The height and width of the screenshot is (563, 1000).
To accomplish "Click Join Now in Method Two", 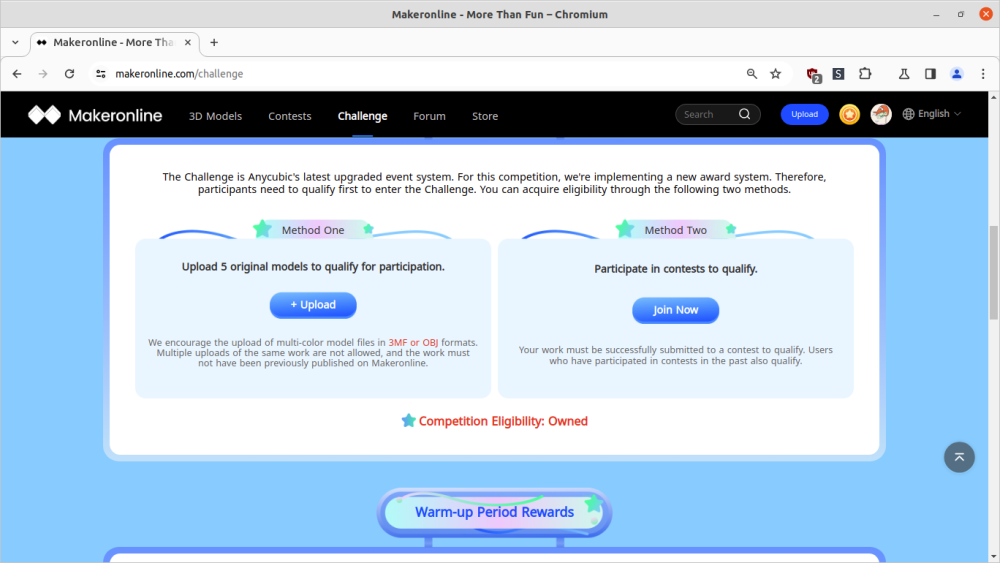I will coord(675,310).
